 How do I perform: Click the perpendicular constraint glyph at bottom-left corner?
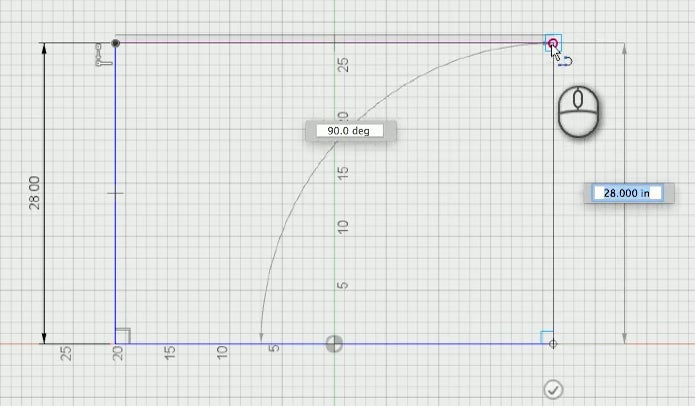pyautogui.click(x=123, y=336)
